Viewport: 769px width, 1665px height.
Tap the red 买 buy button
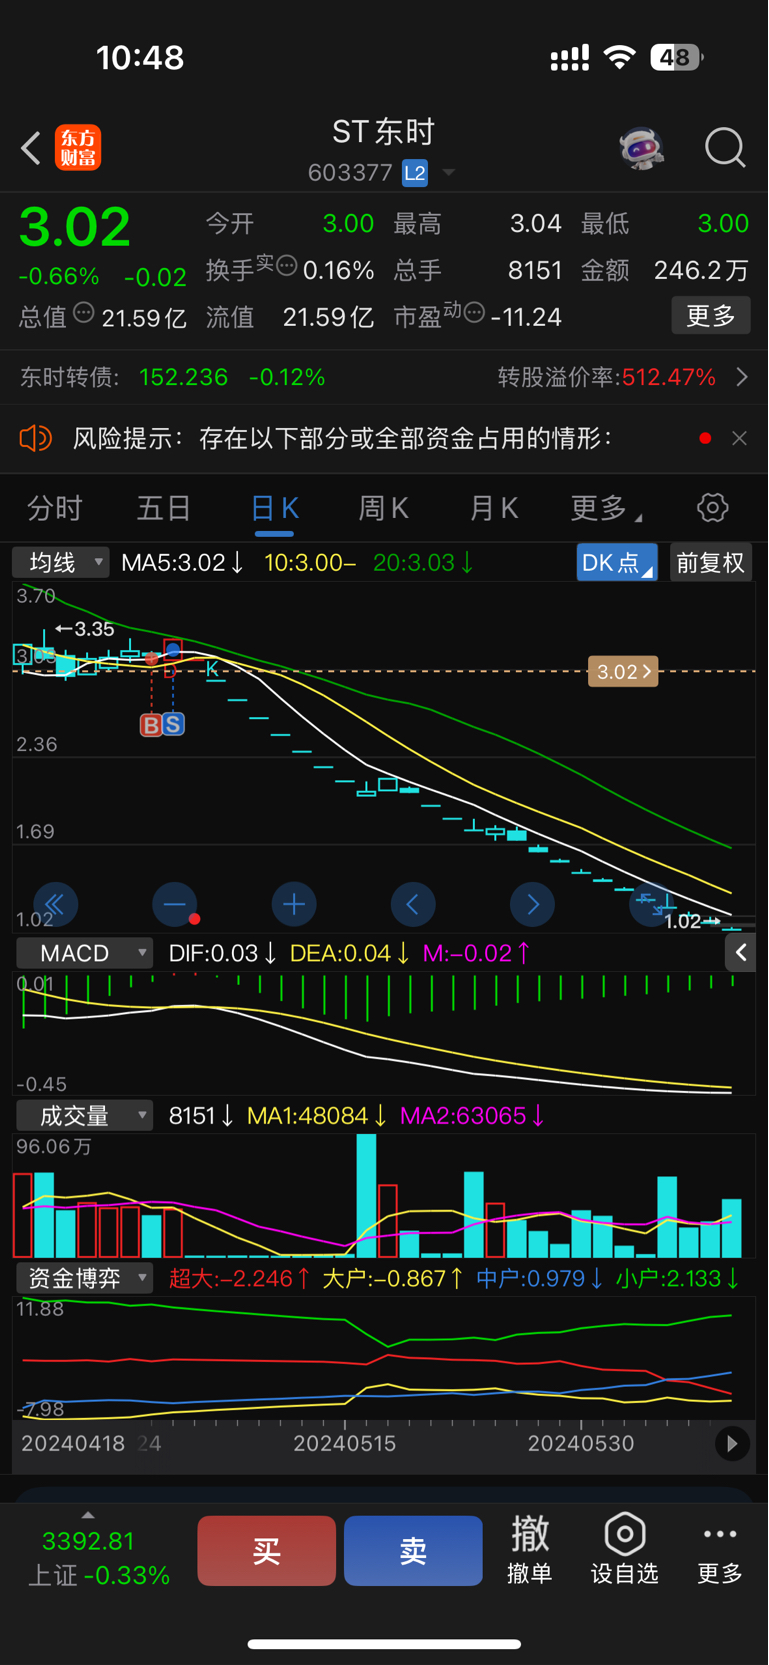(x=266, y=1551)
